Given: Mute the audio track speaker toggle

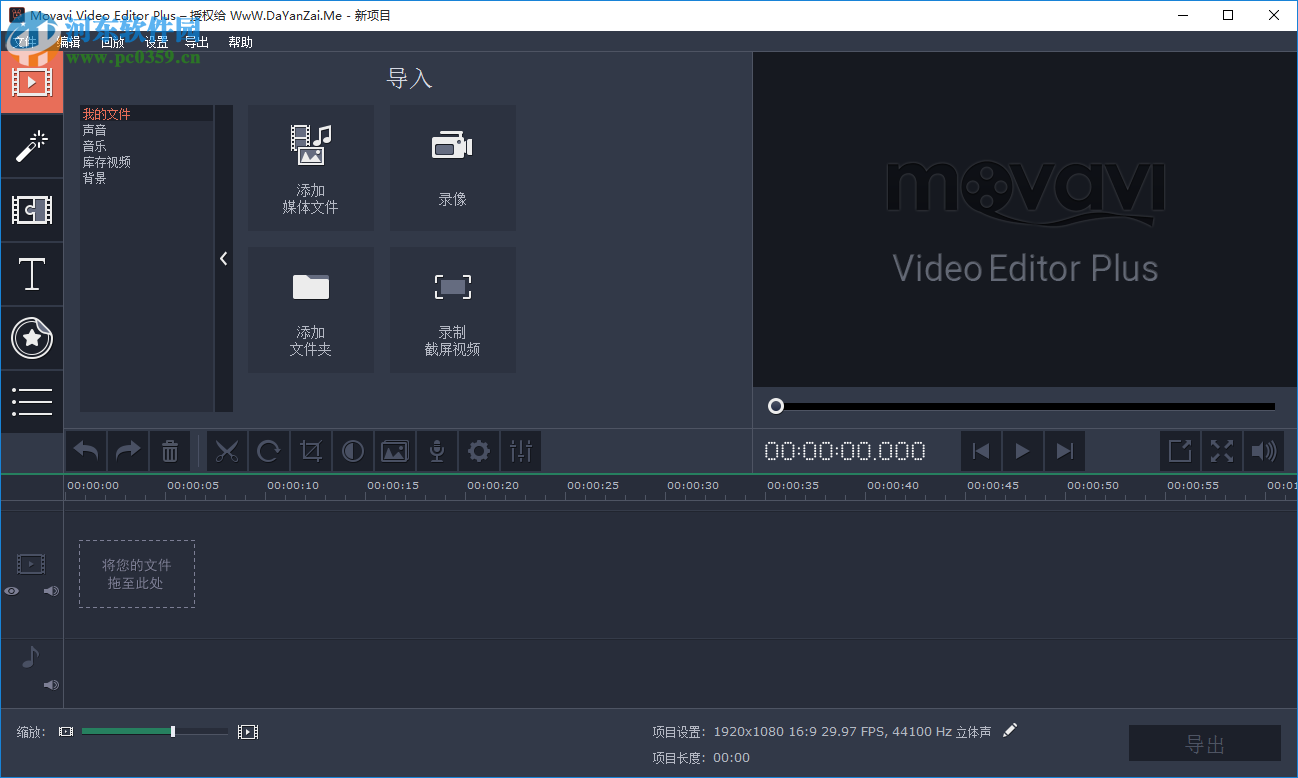Looking at the screenshot, I should click(x=50, y=685).
